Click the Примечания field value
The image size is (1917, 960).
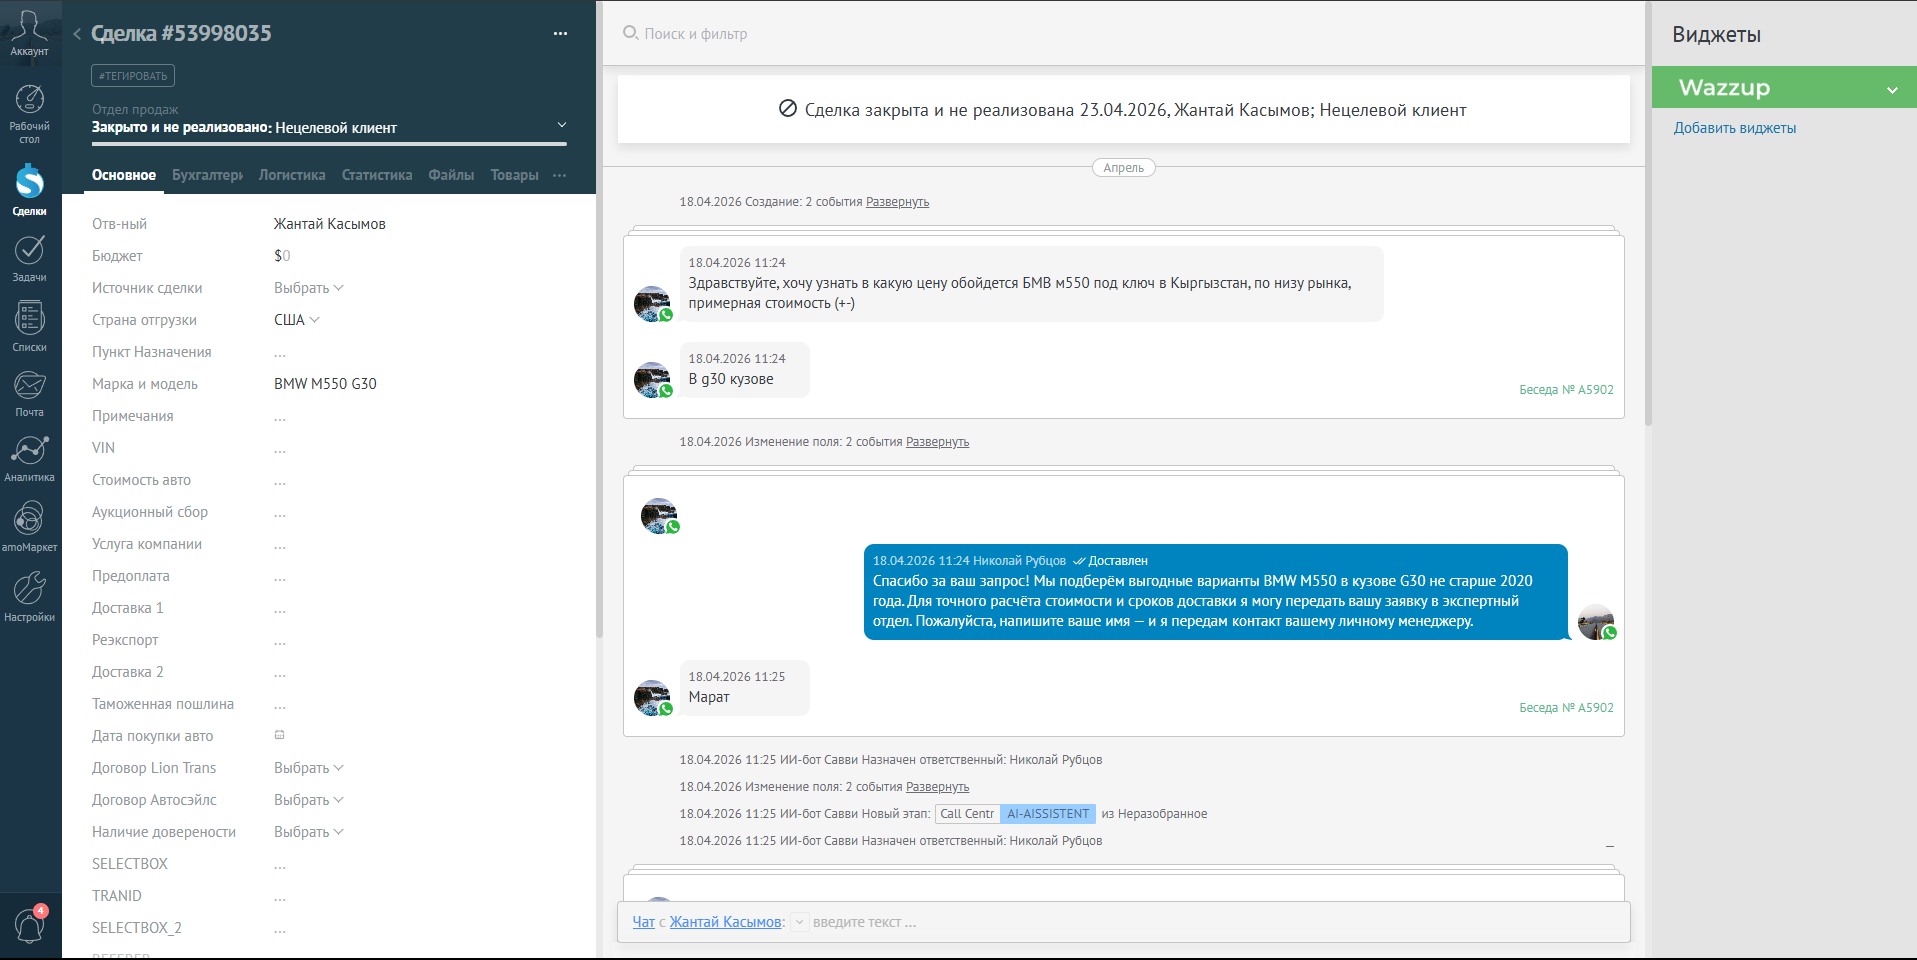(280, 416)
